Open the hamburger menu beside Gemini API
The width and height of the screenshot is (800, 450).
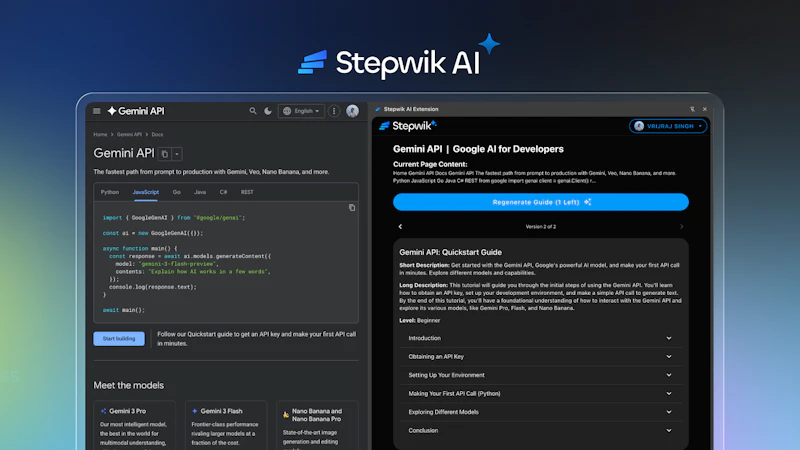96,111
